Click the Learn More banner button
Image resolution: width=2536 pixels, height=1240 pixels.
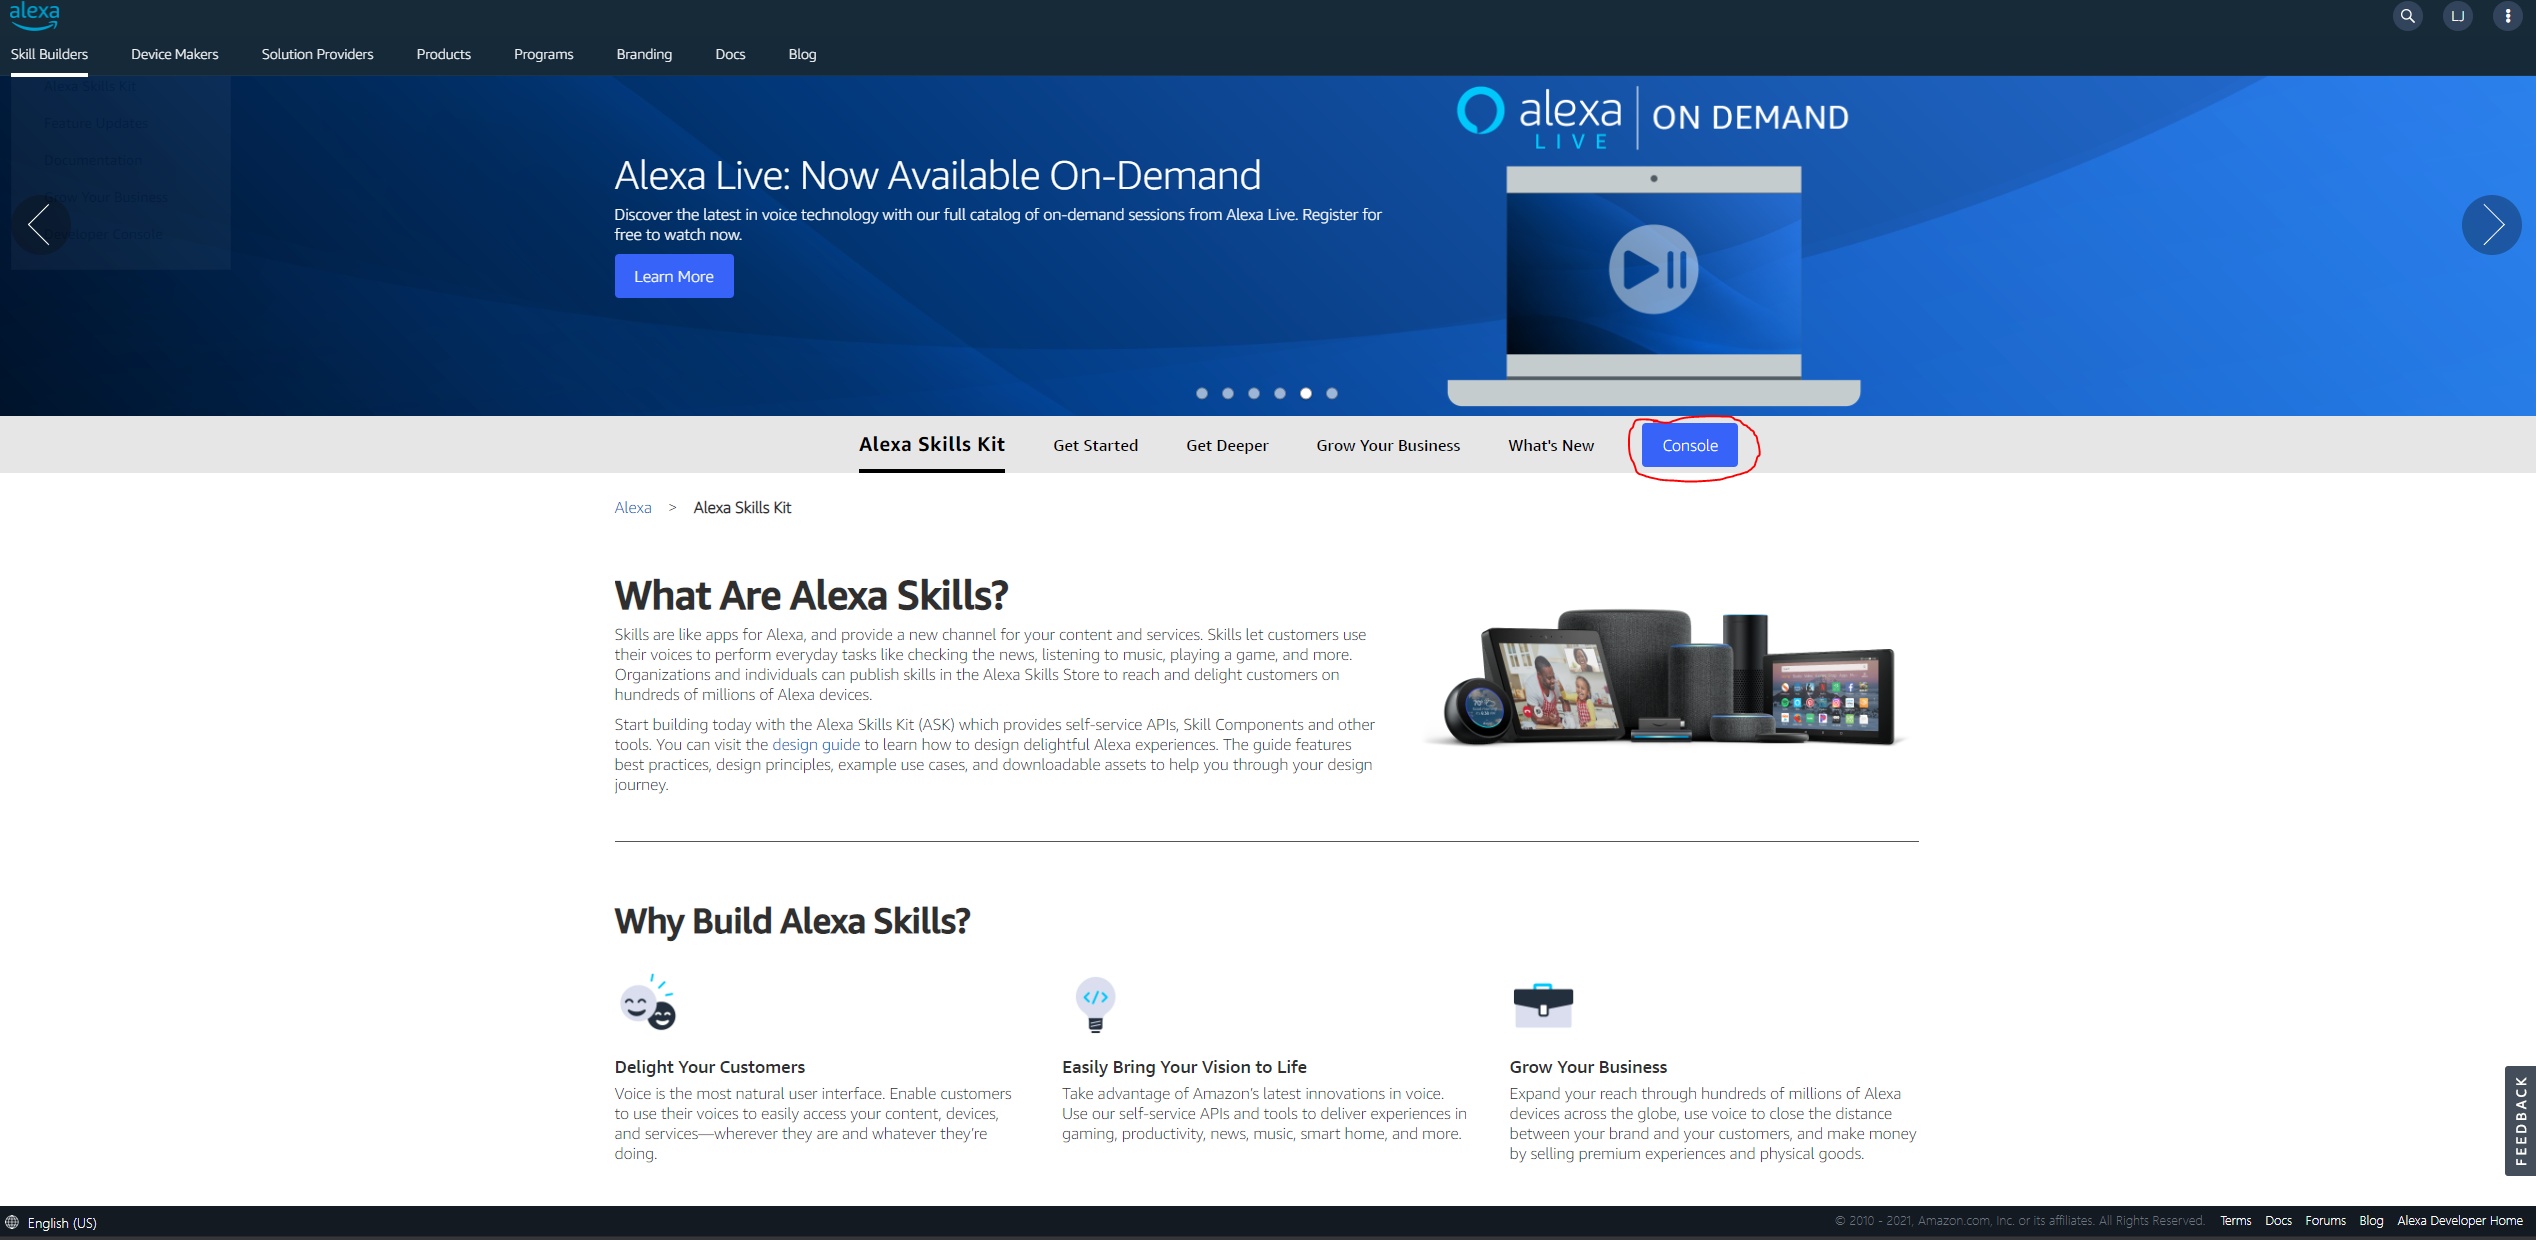coord(673,277)
